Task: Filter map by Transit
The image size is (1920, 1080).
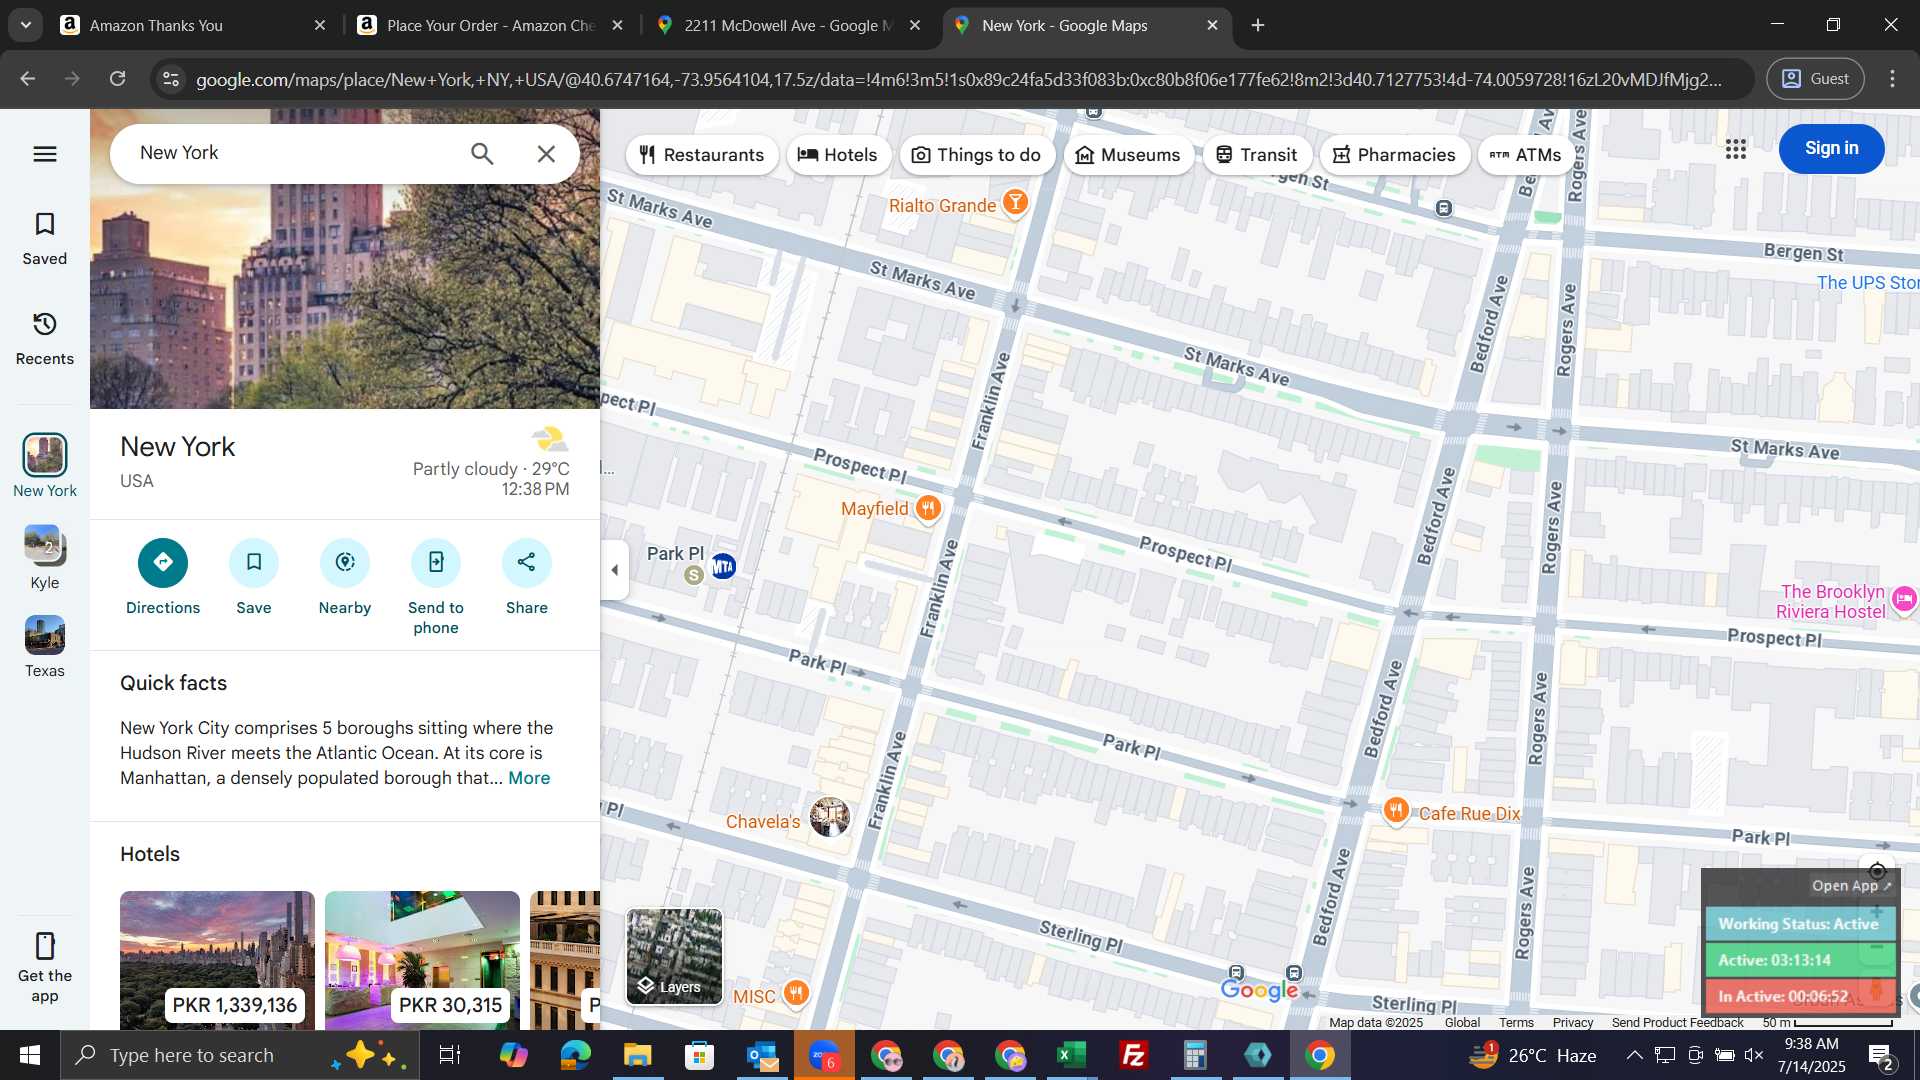Action: coord(1257,155)
